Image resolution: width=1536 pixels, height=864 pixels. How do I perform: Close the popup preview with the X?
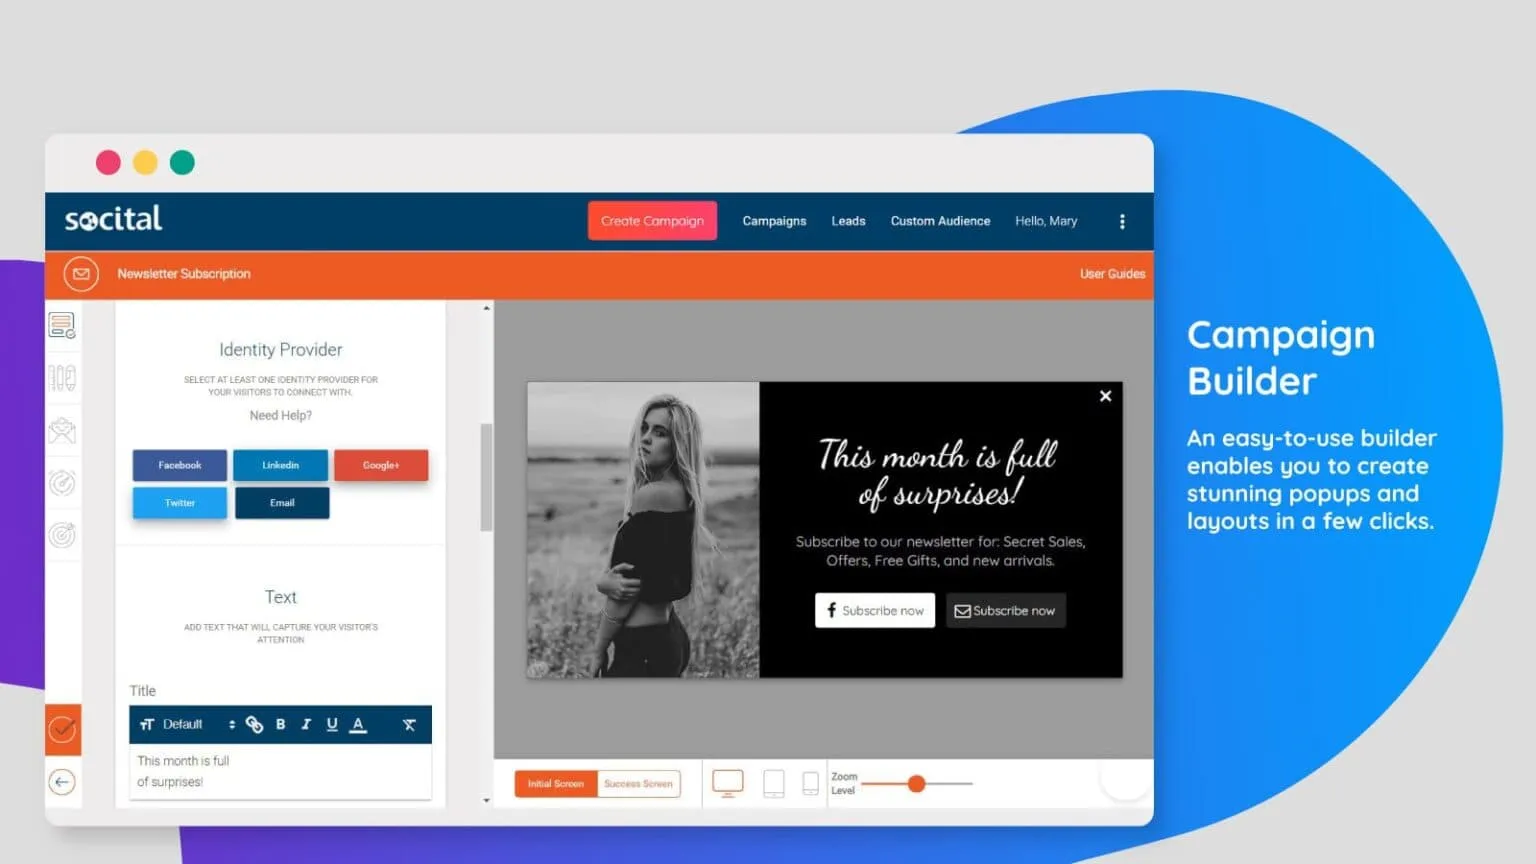[x=1106, y=396]
